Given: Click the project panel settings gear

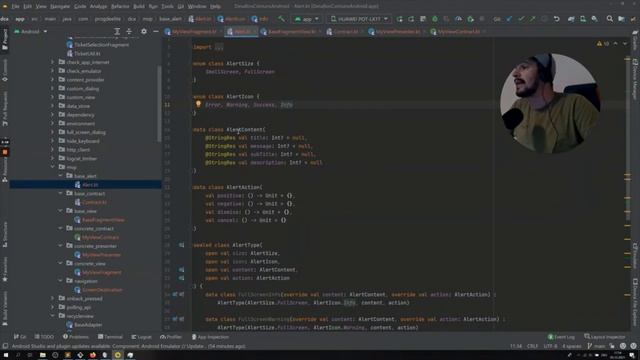Looking at the screenshot, I should [x=144, y=31].
